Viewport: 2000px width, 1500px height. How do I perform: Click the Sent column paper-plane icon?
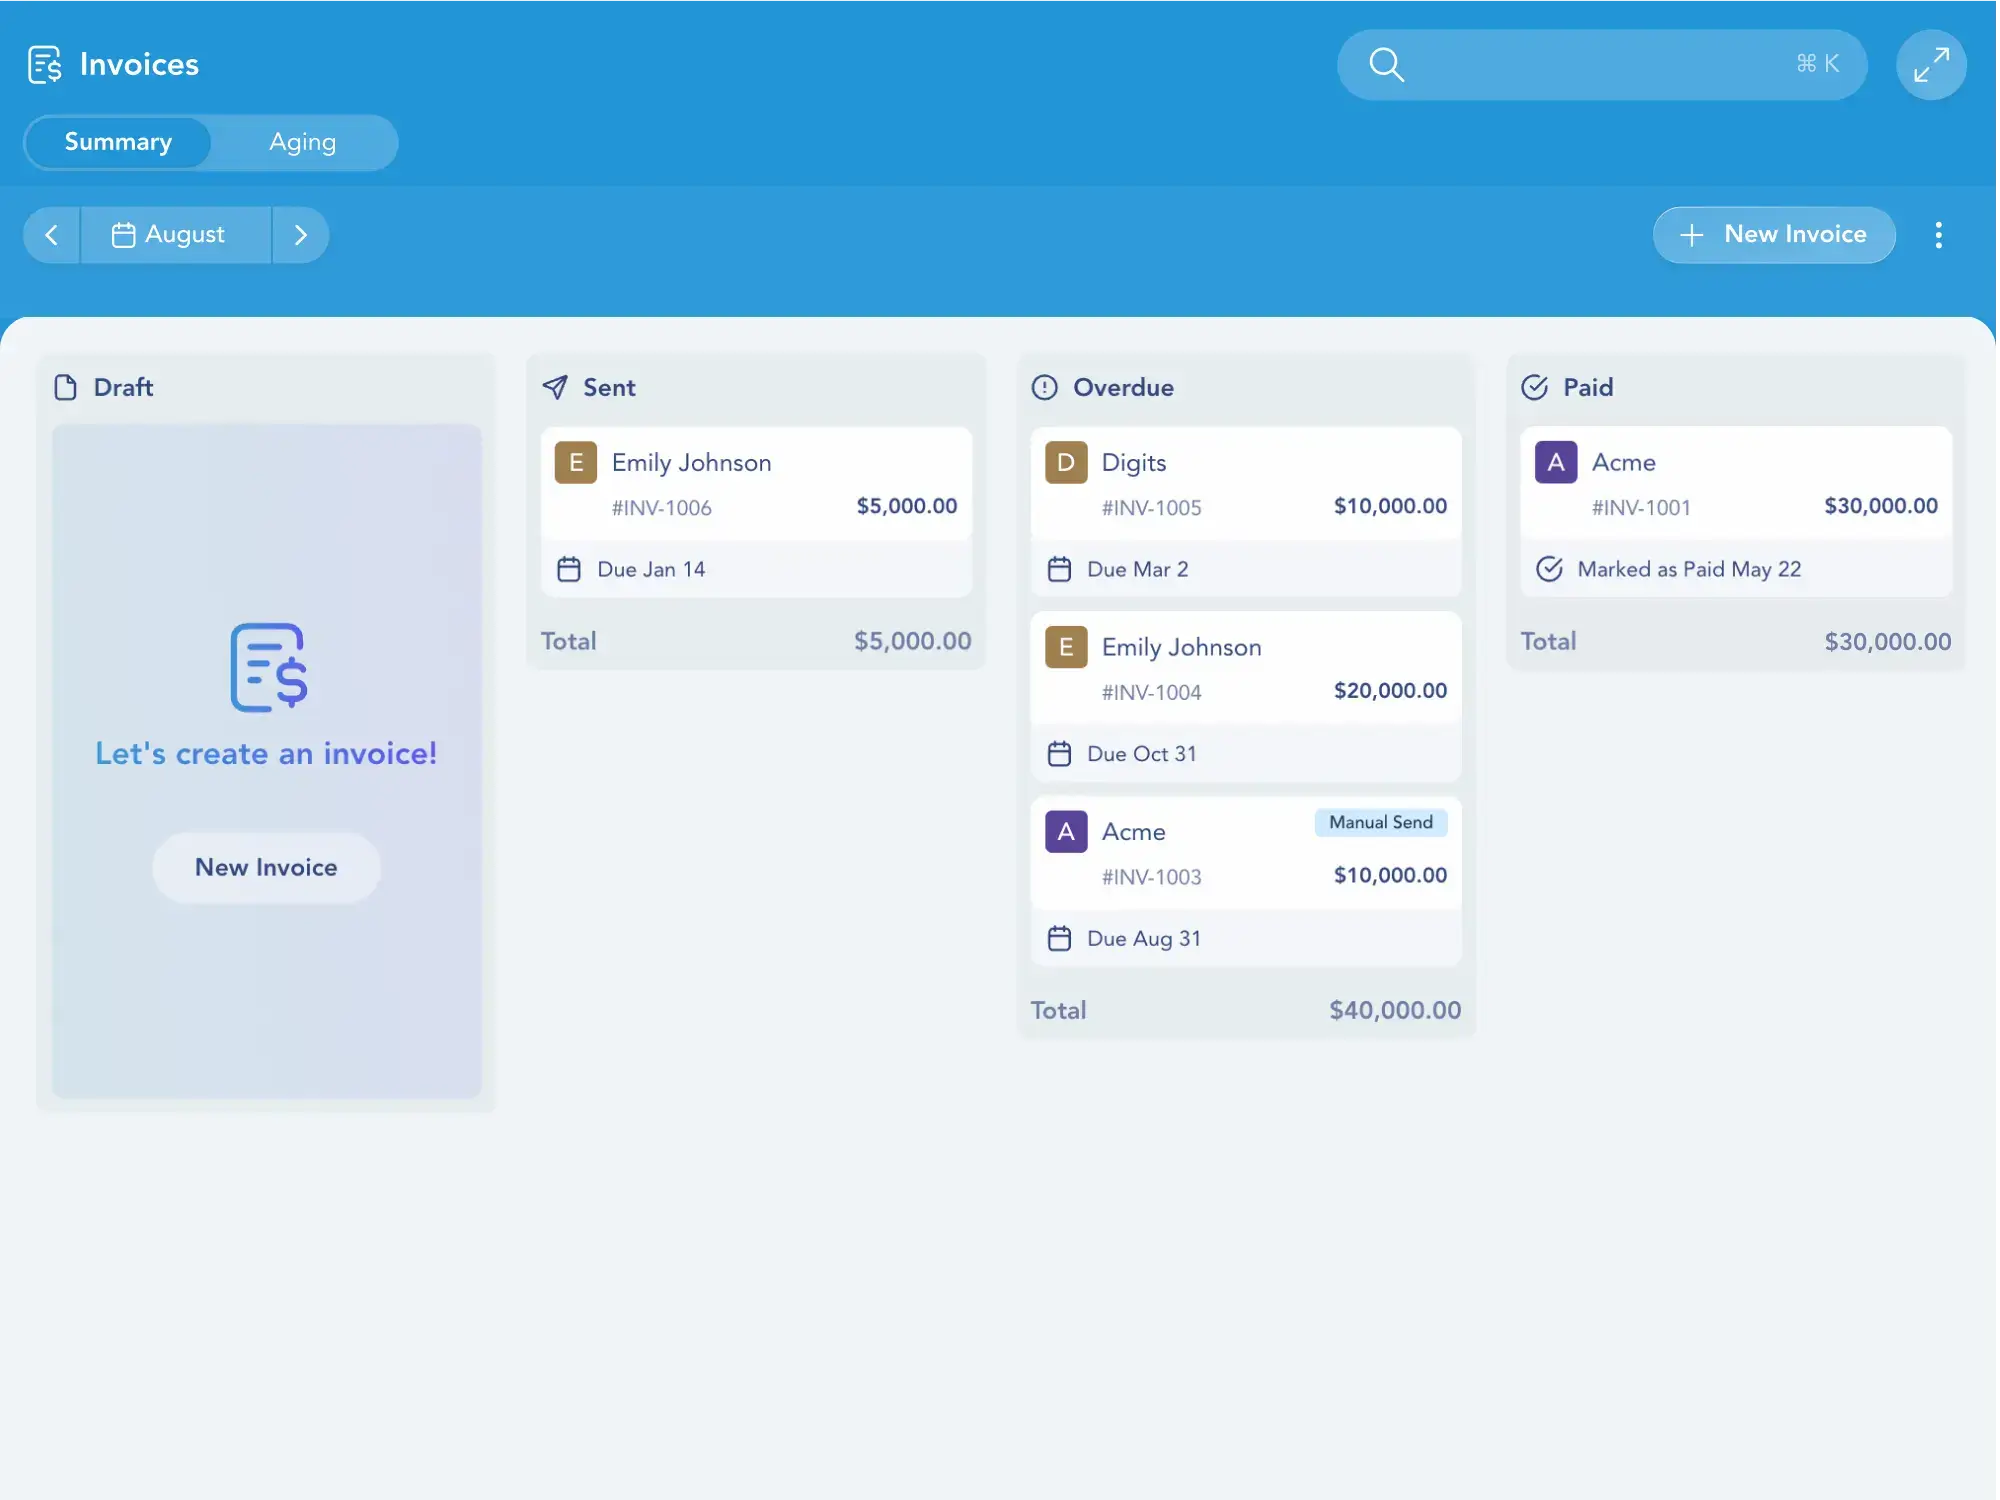click(x=555, y=387)
